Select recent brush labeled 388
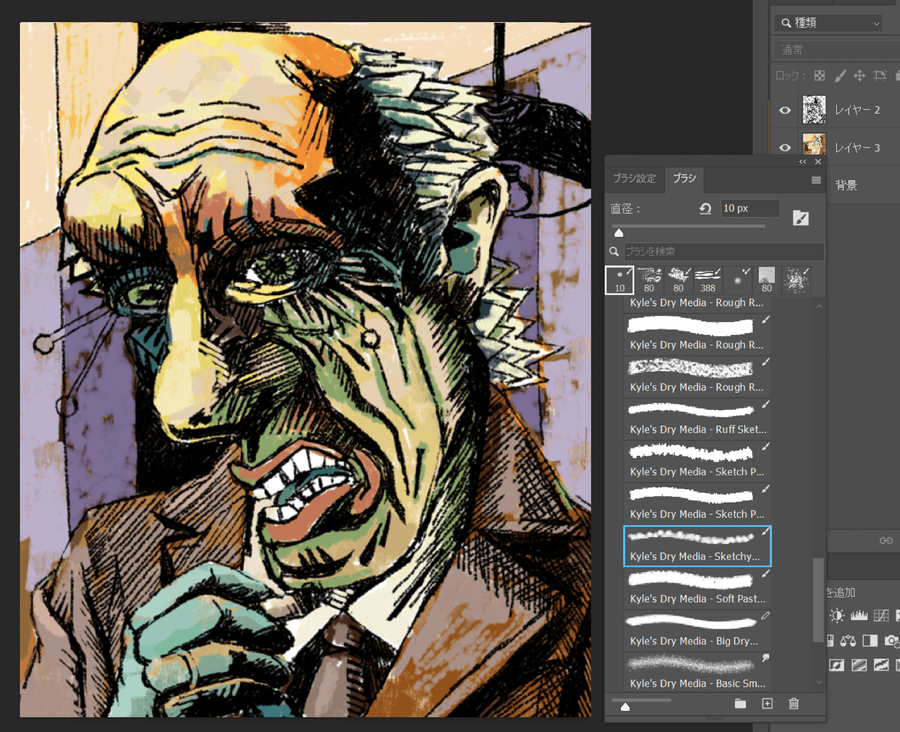Viewport: 900px width, 732px height. [x=708, y=280]
